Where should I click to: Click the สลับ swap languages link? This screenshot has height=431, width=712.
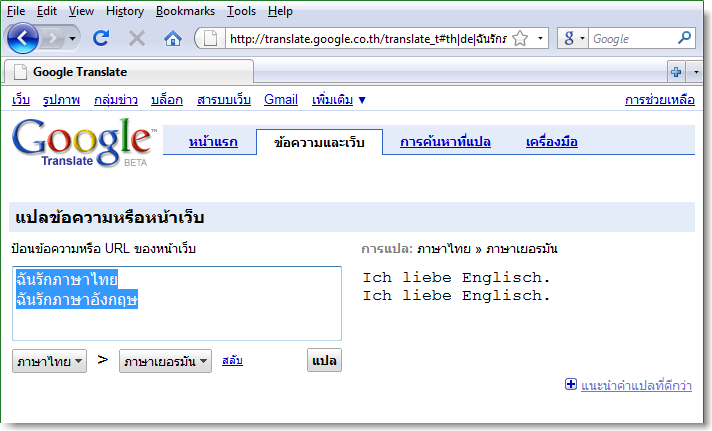[232, 361]
